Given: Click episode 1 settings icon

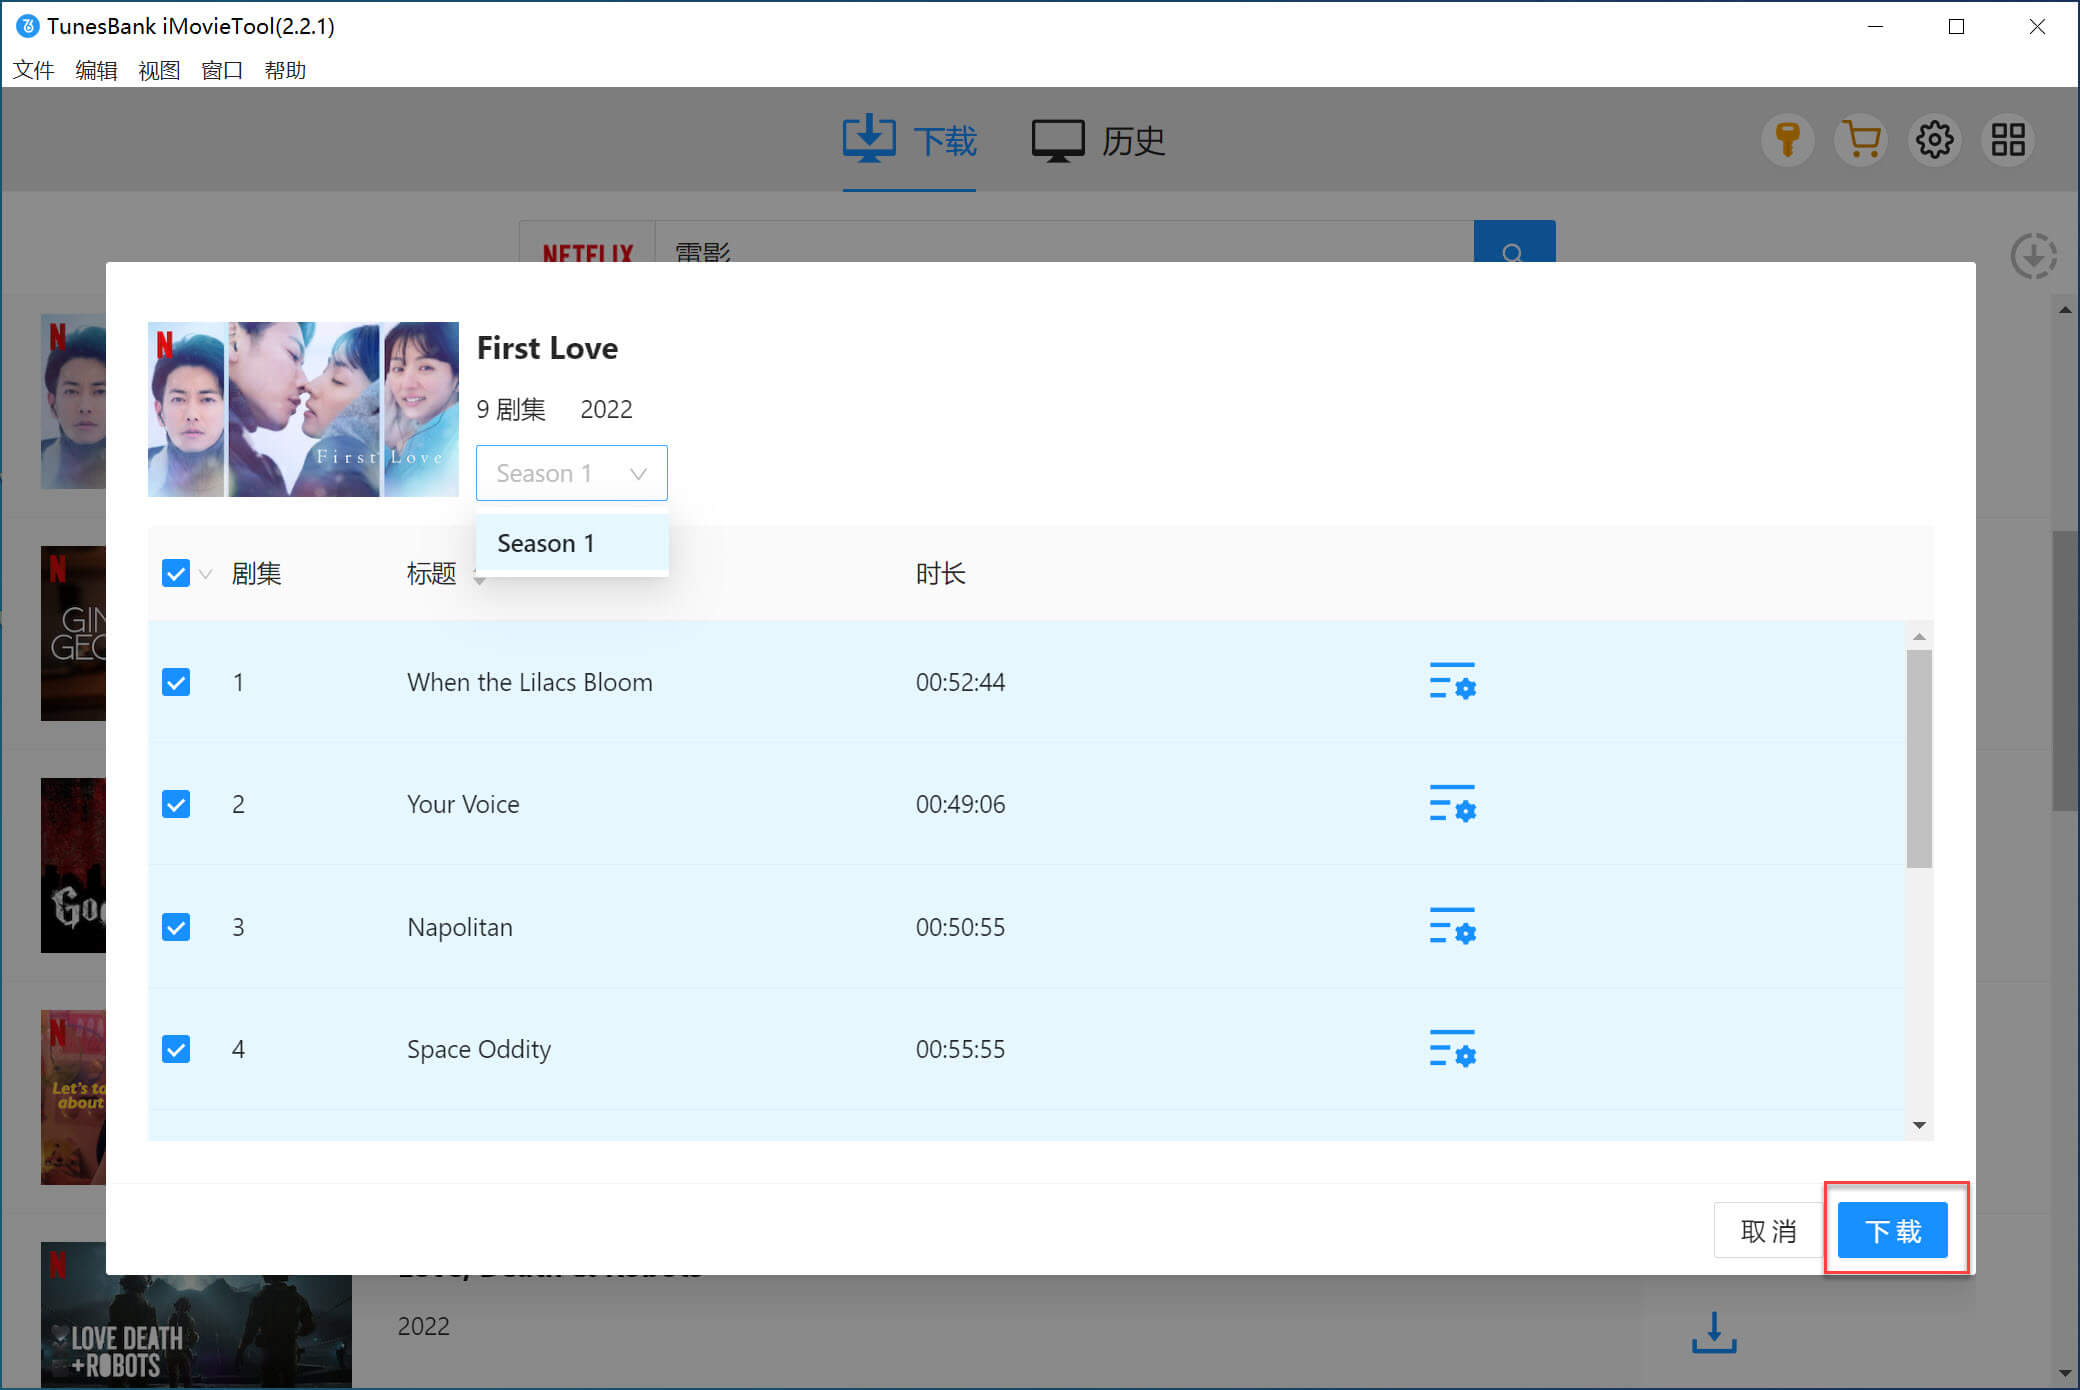Looking at the screenshot, I should [x=1452, y=681].
